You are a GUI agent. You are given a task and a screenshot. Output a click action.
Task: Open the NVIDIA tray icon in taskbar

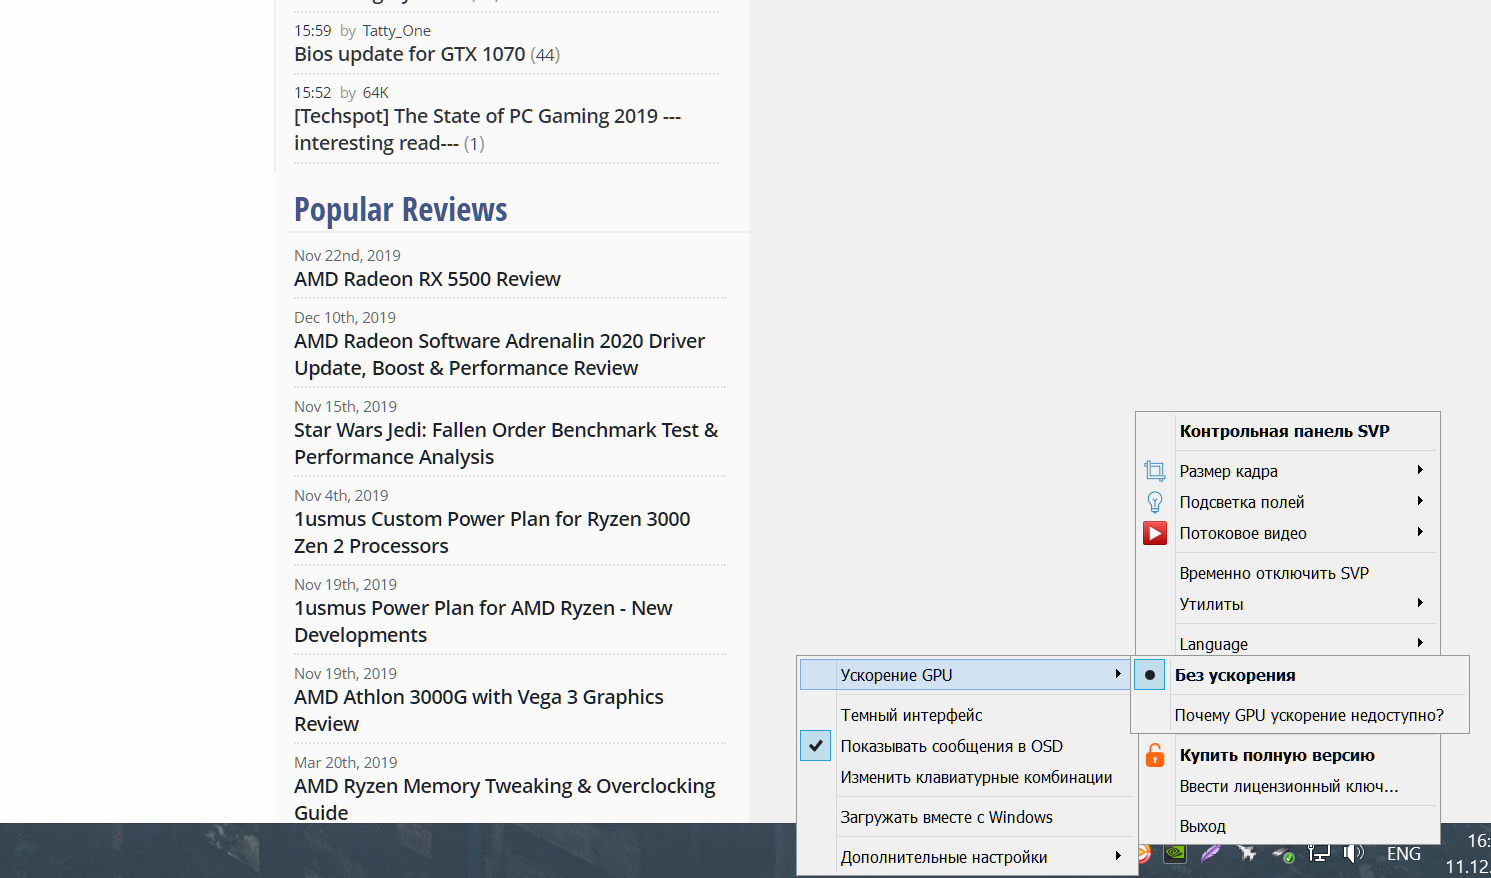coord(1175,854)
